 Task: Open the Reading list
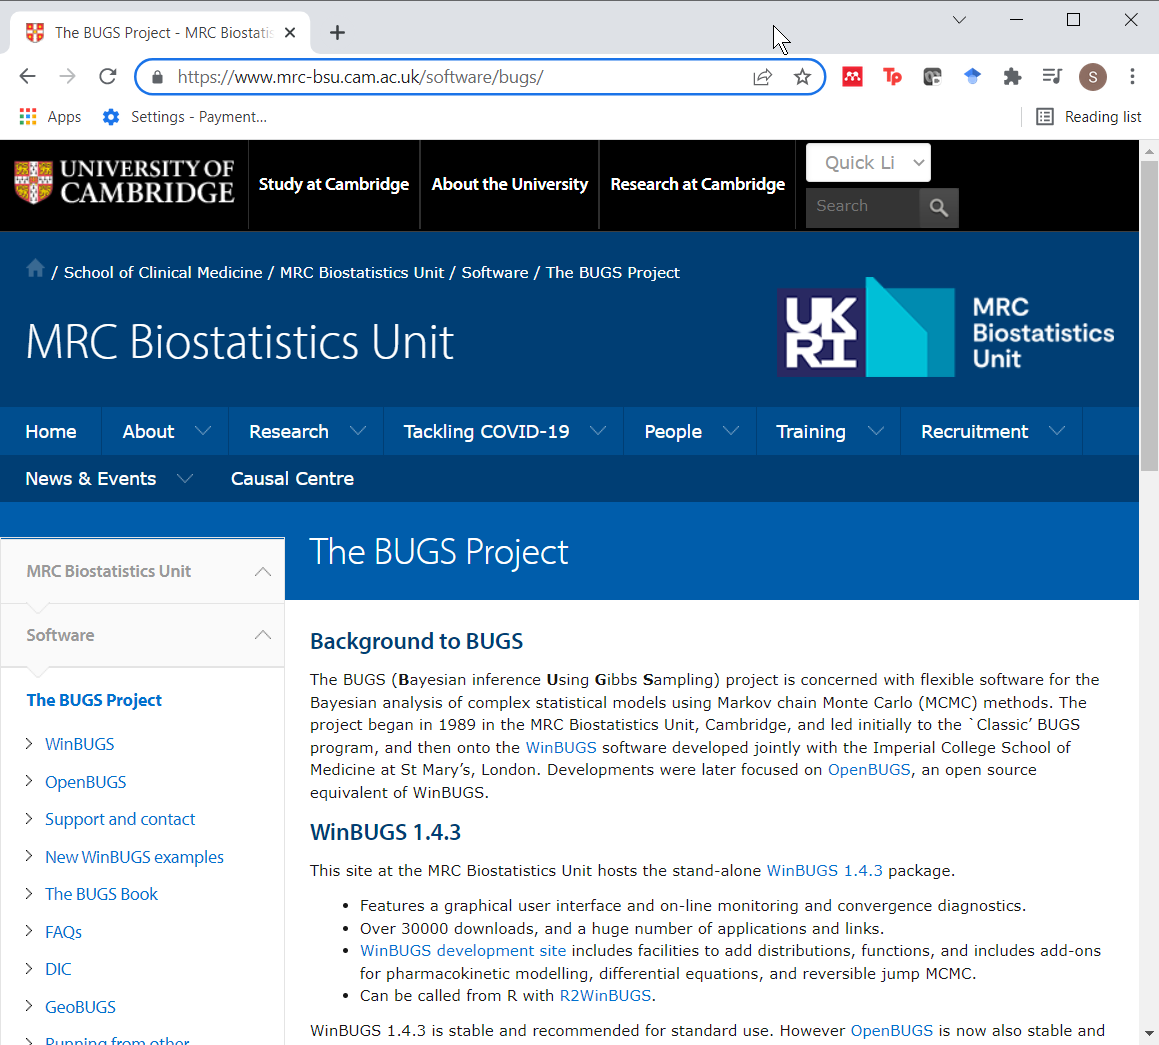1088,117
